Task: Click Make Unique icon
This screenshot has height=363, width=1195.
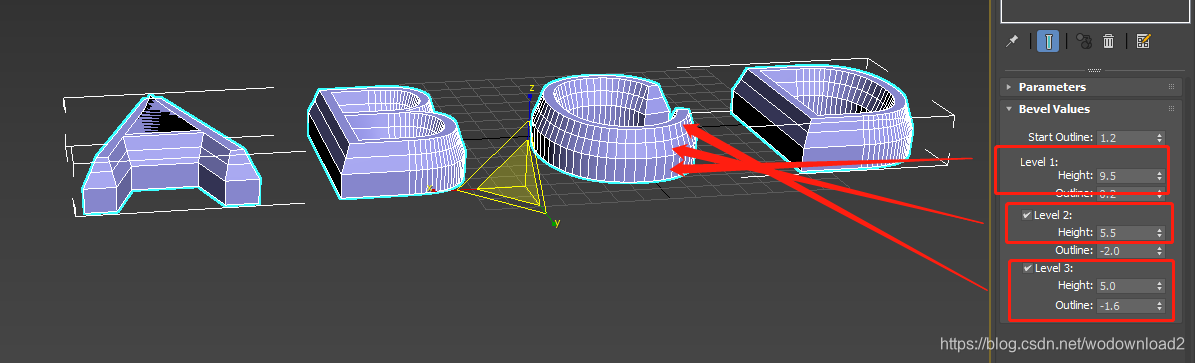Action: click(1084, 41)
